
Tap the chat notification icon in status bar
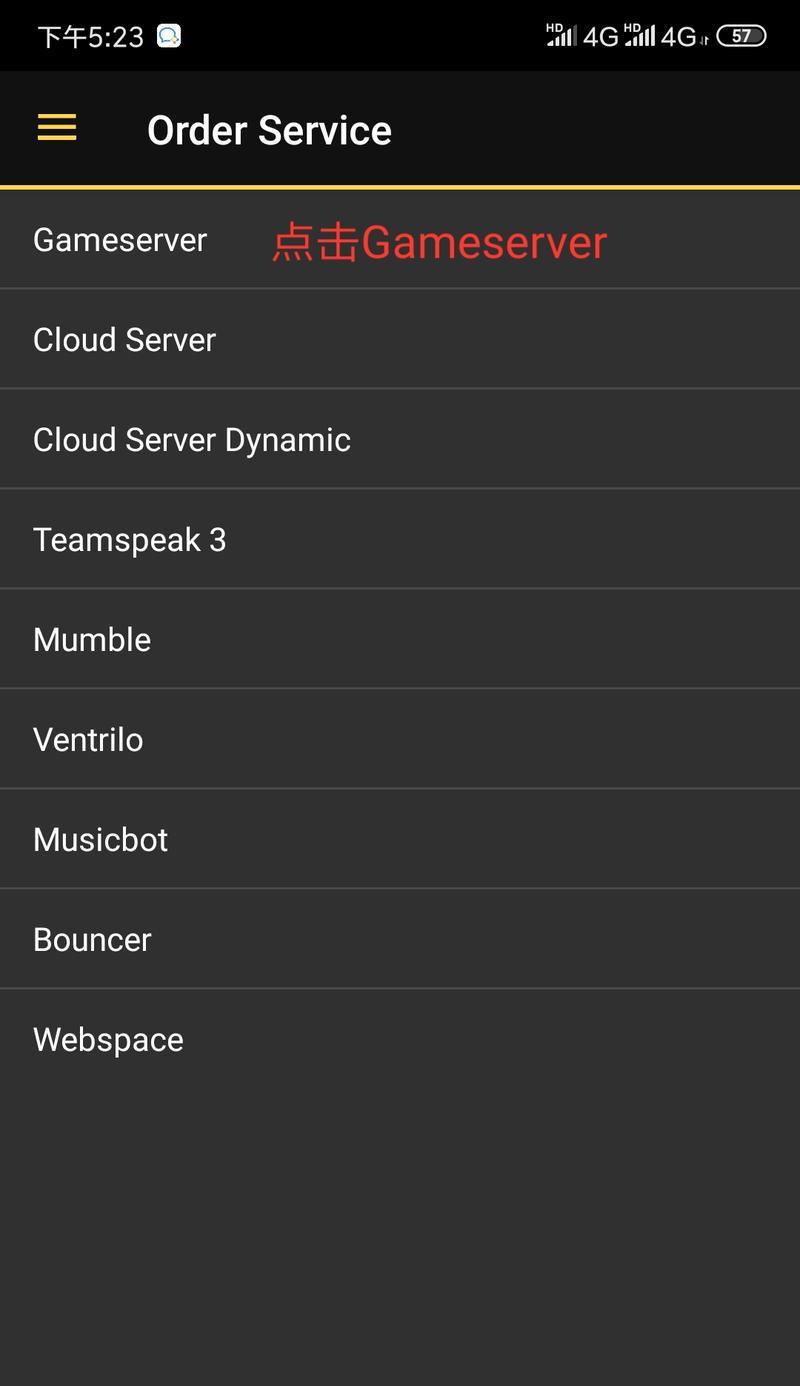click(169, 36)
